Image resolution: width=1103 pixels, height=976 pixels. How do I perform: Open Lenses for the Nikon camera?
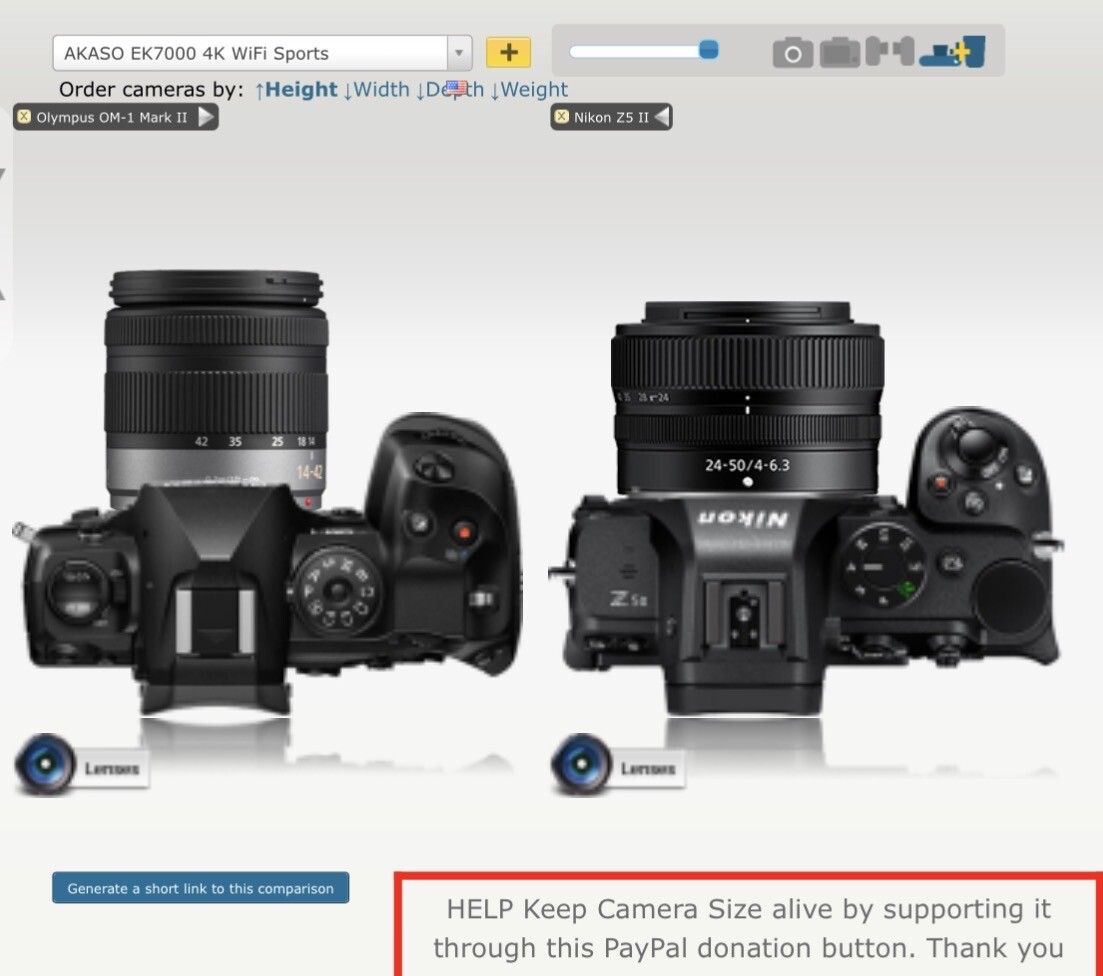click(x=617, y=765)
